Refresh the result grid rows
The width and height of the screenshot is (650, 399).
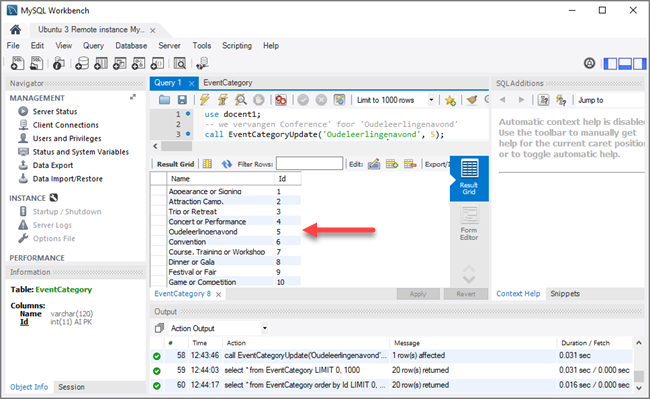click(x=227, y=164)
